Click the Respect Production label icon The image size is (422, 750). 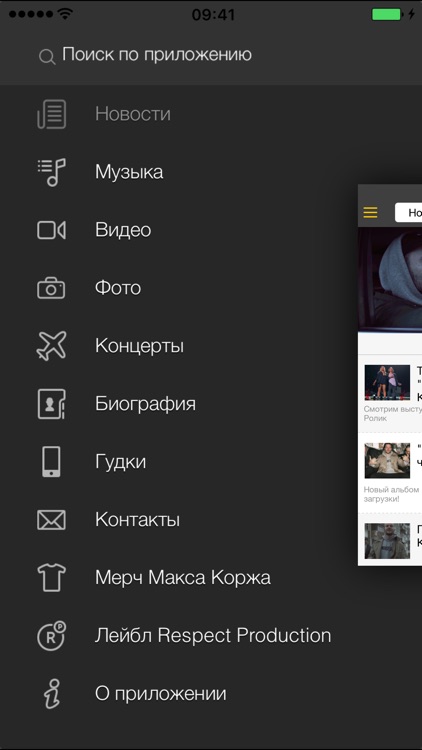click(51, 636)
